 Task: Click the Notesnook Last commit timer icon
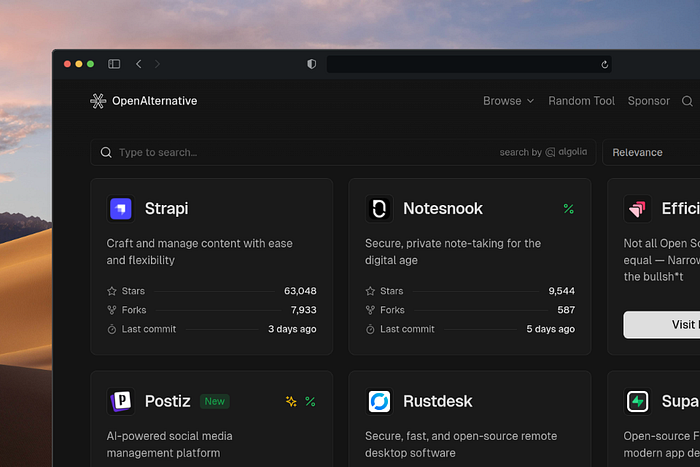pos(370,329)
